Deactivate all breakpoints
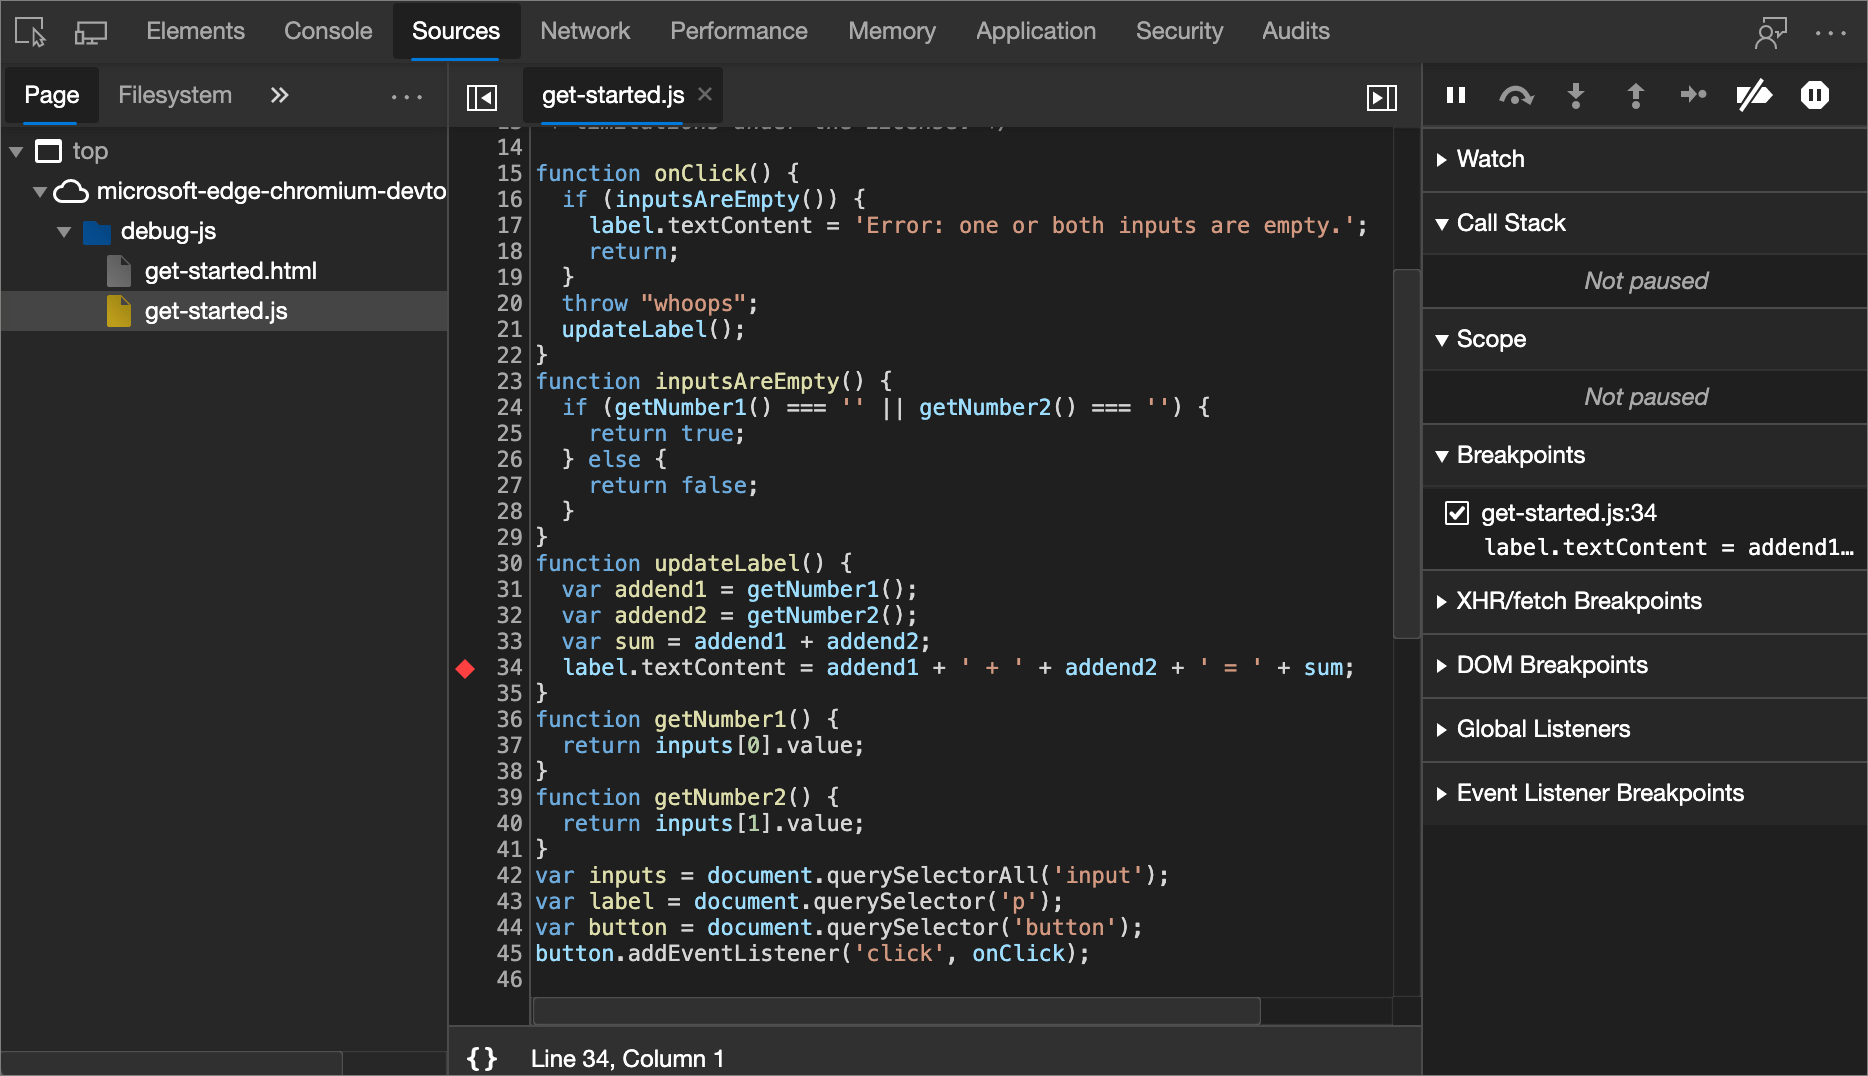Screen dimensions: 1868x1076 point(1755,95)
